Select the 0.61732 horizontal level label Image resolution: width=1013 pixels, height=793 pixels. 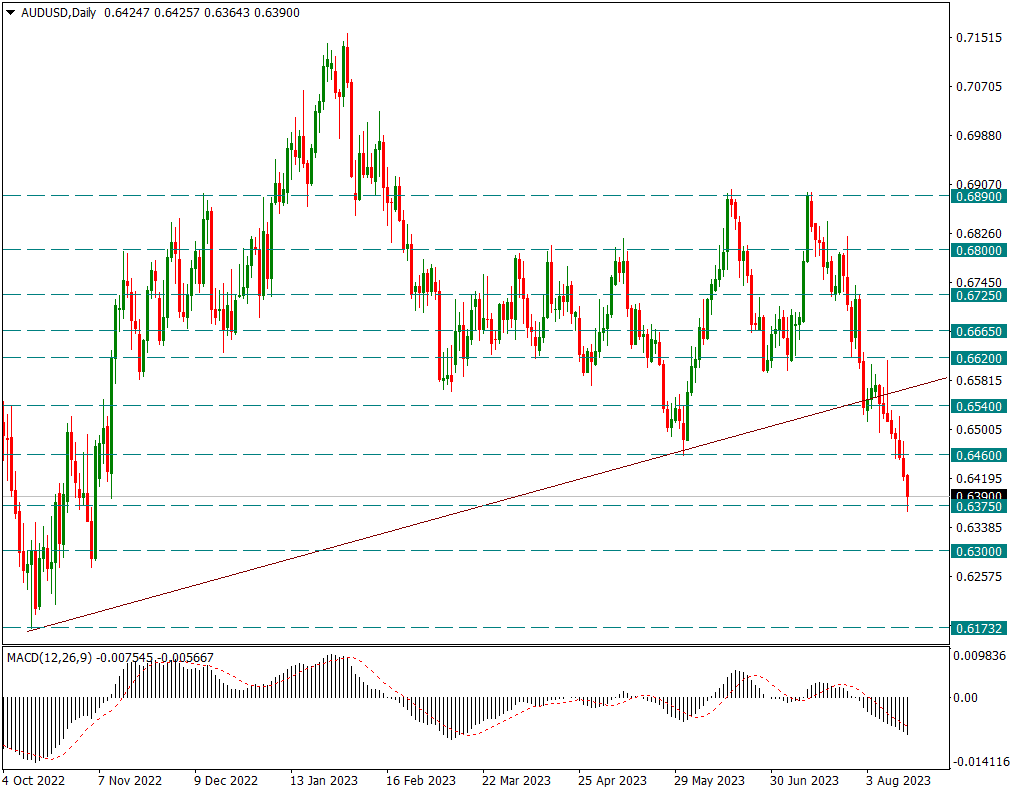(979, 628)
